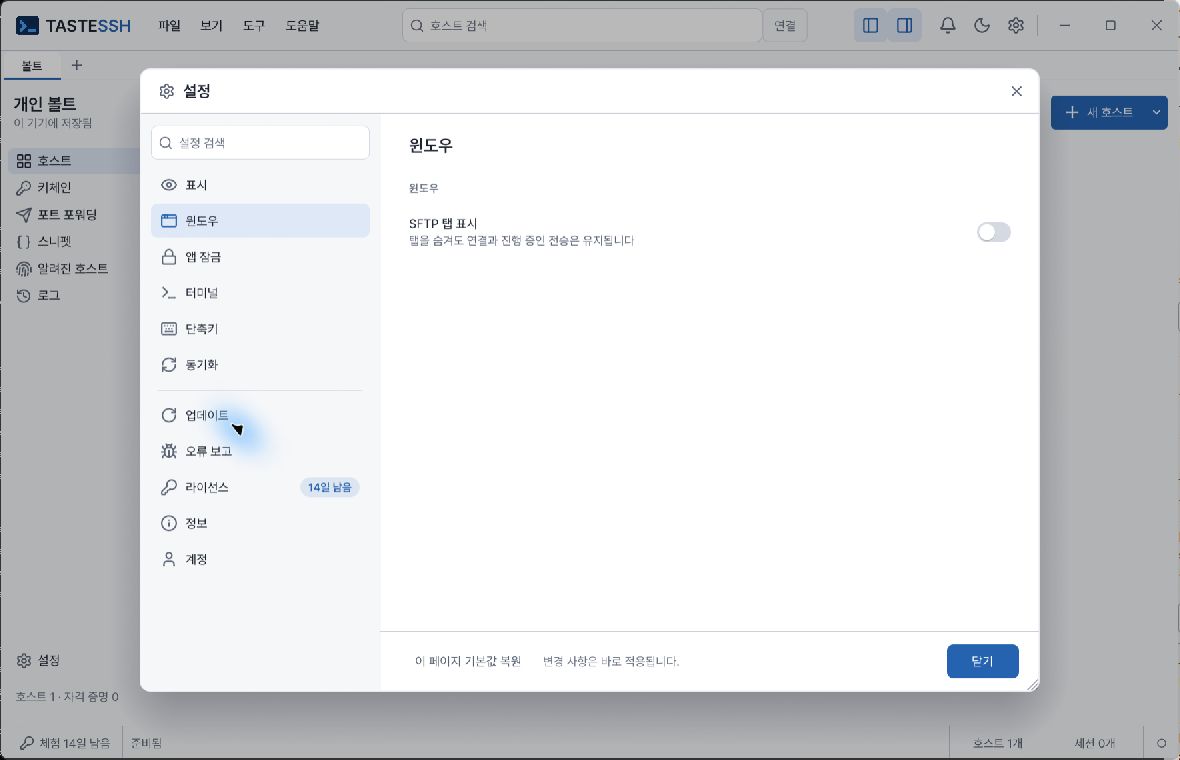The width and height of the screenshot is (1180, 760).
Task: Switch to the 볼트 tab
Action: [32, 66]
